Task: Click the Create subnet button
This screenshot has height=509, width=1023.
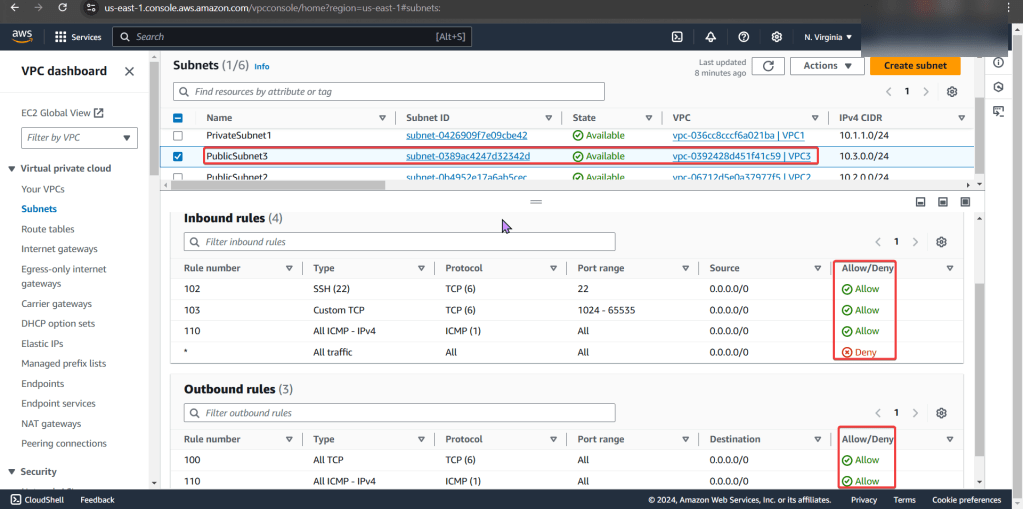Action: click(x=914, y=66)
